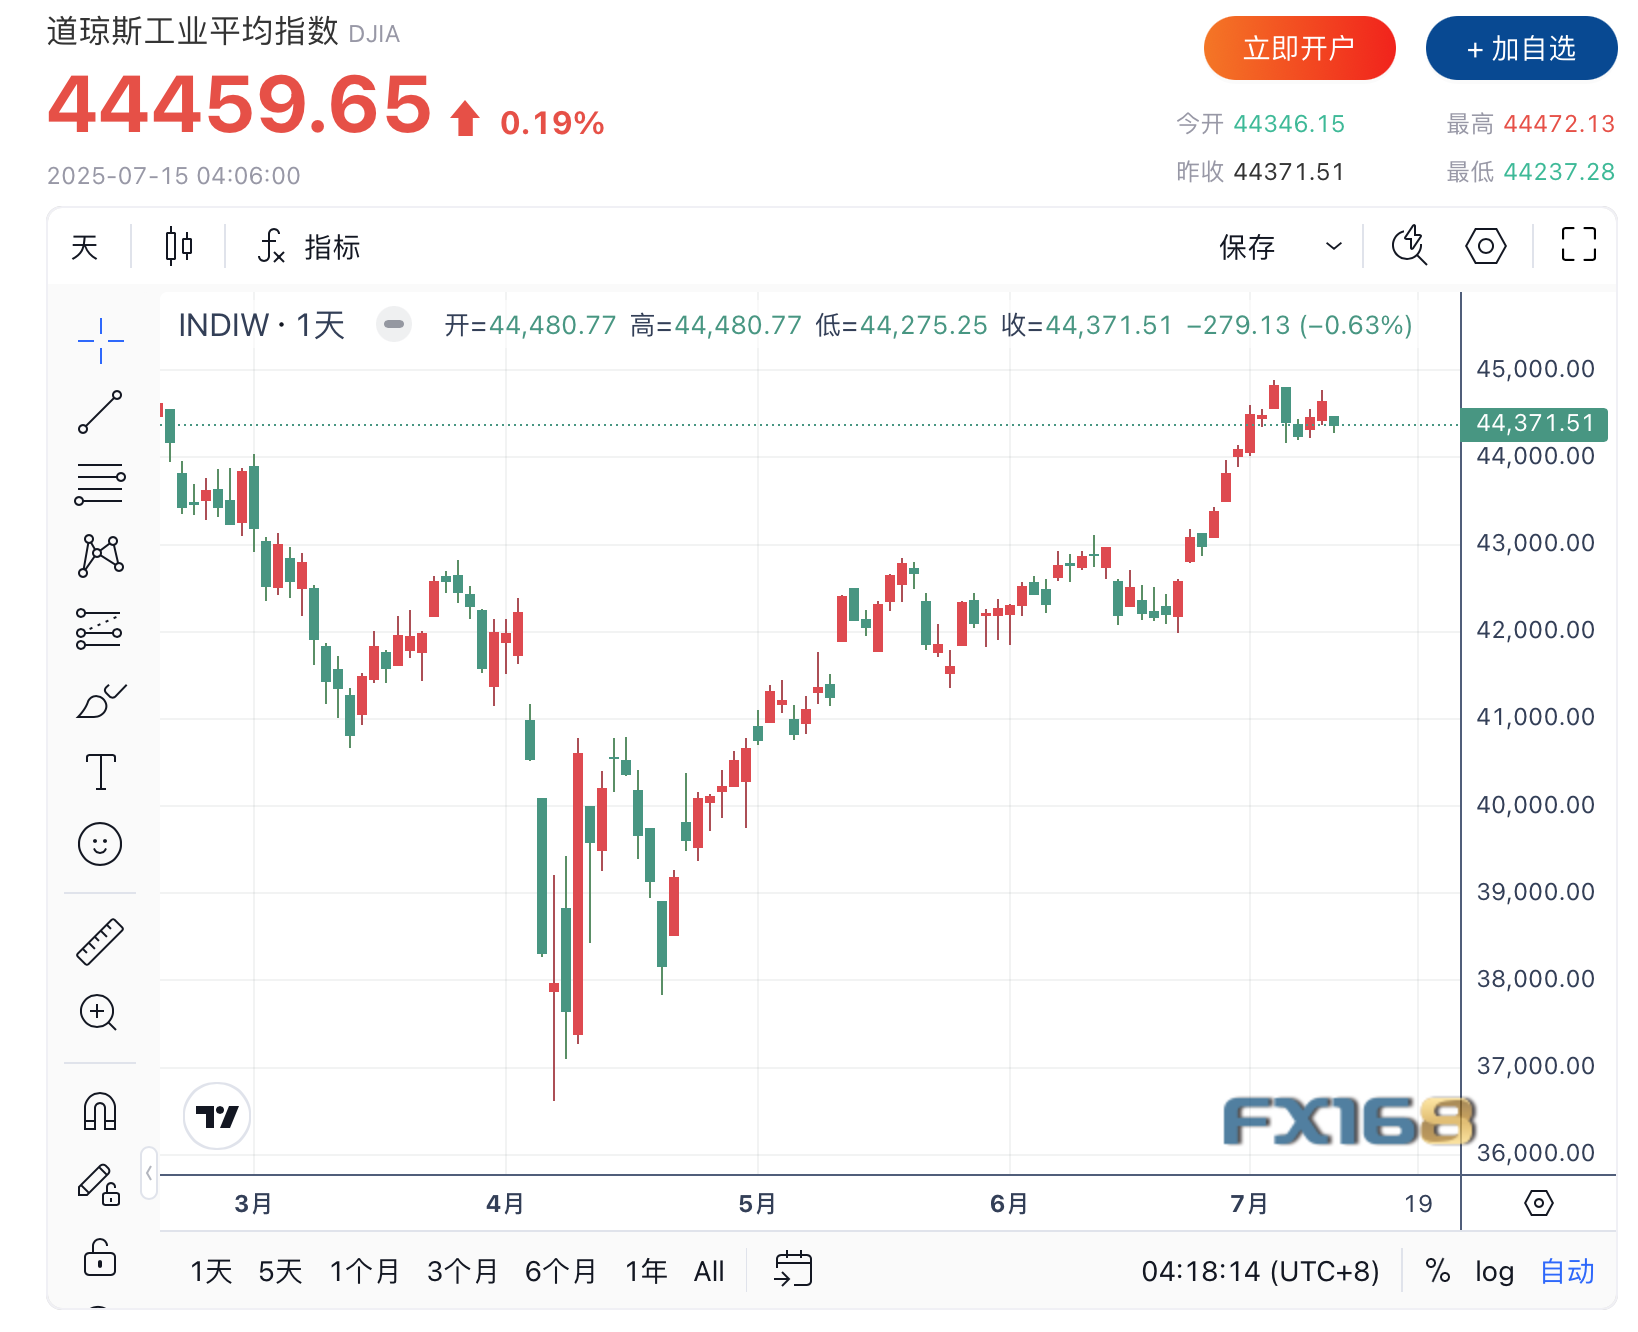Select the ruler measure tool
Image resolution: width=1638 pixels, height=1332 pixels.
pyautogui.click(x=100, y=941)
